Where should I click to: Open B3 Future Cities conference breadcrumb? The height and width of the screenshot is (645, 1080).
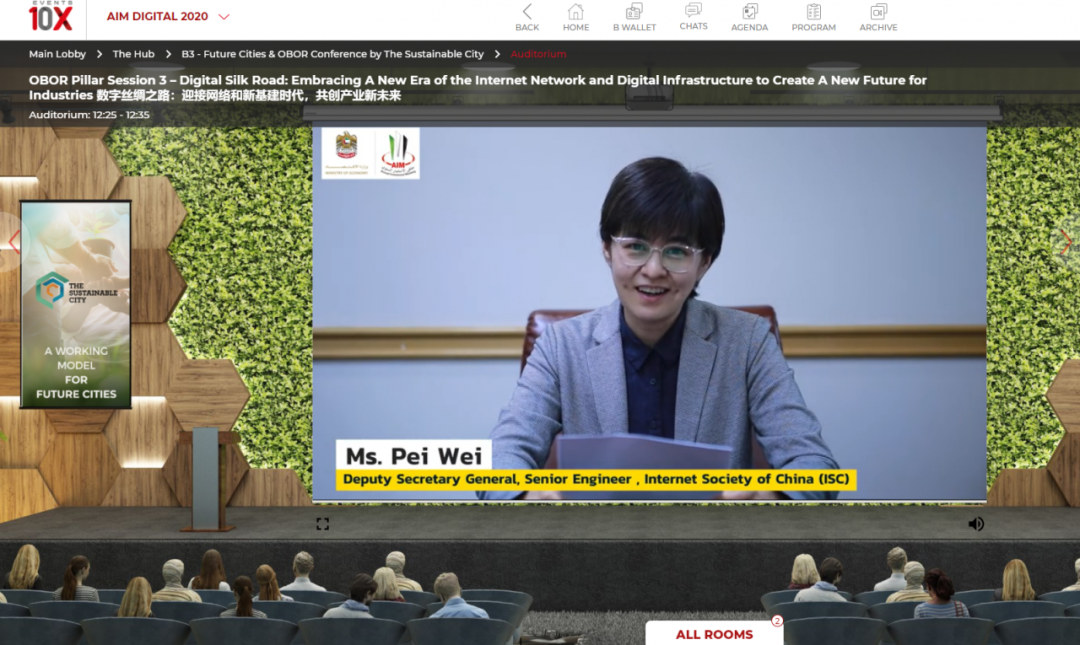(332, 54)
